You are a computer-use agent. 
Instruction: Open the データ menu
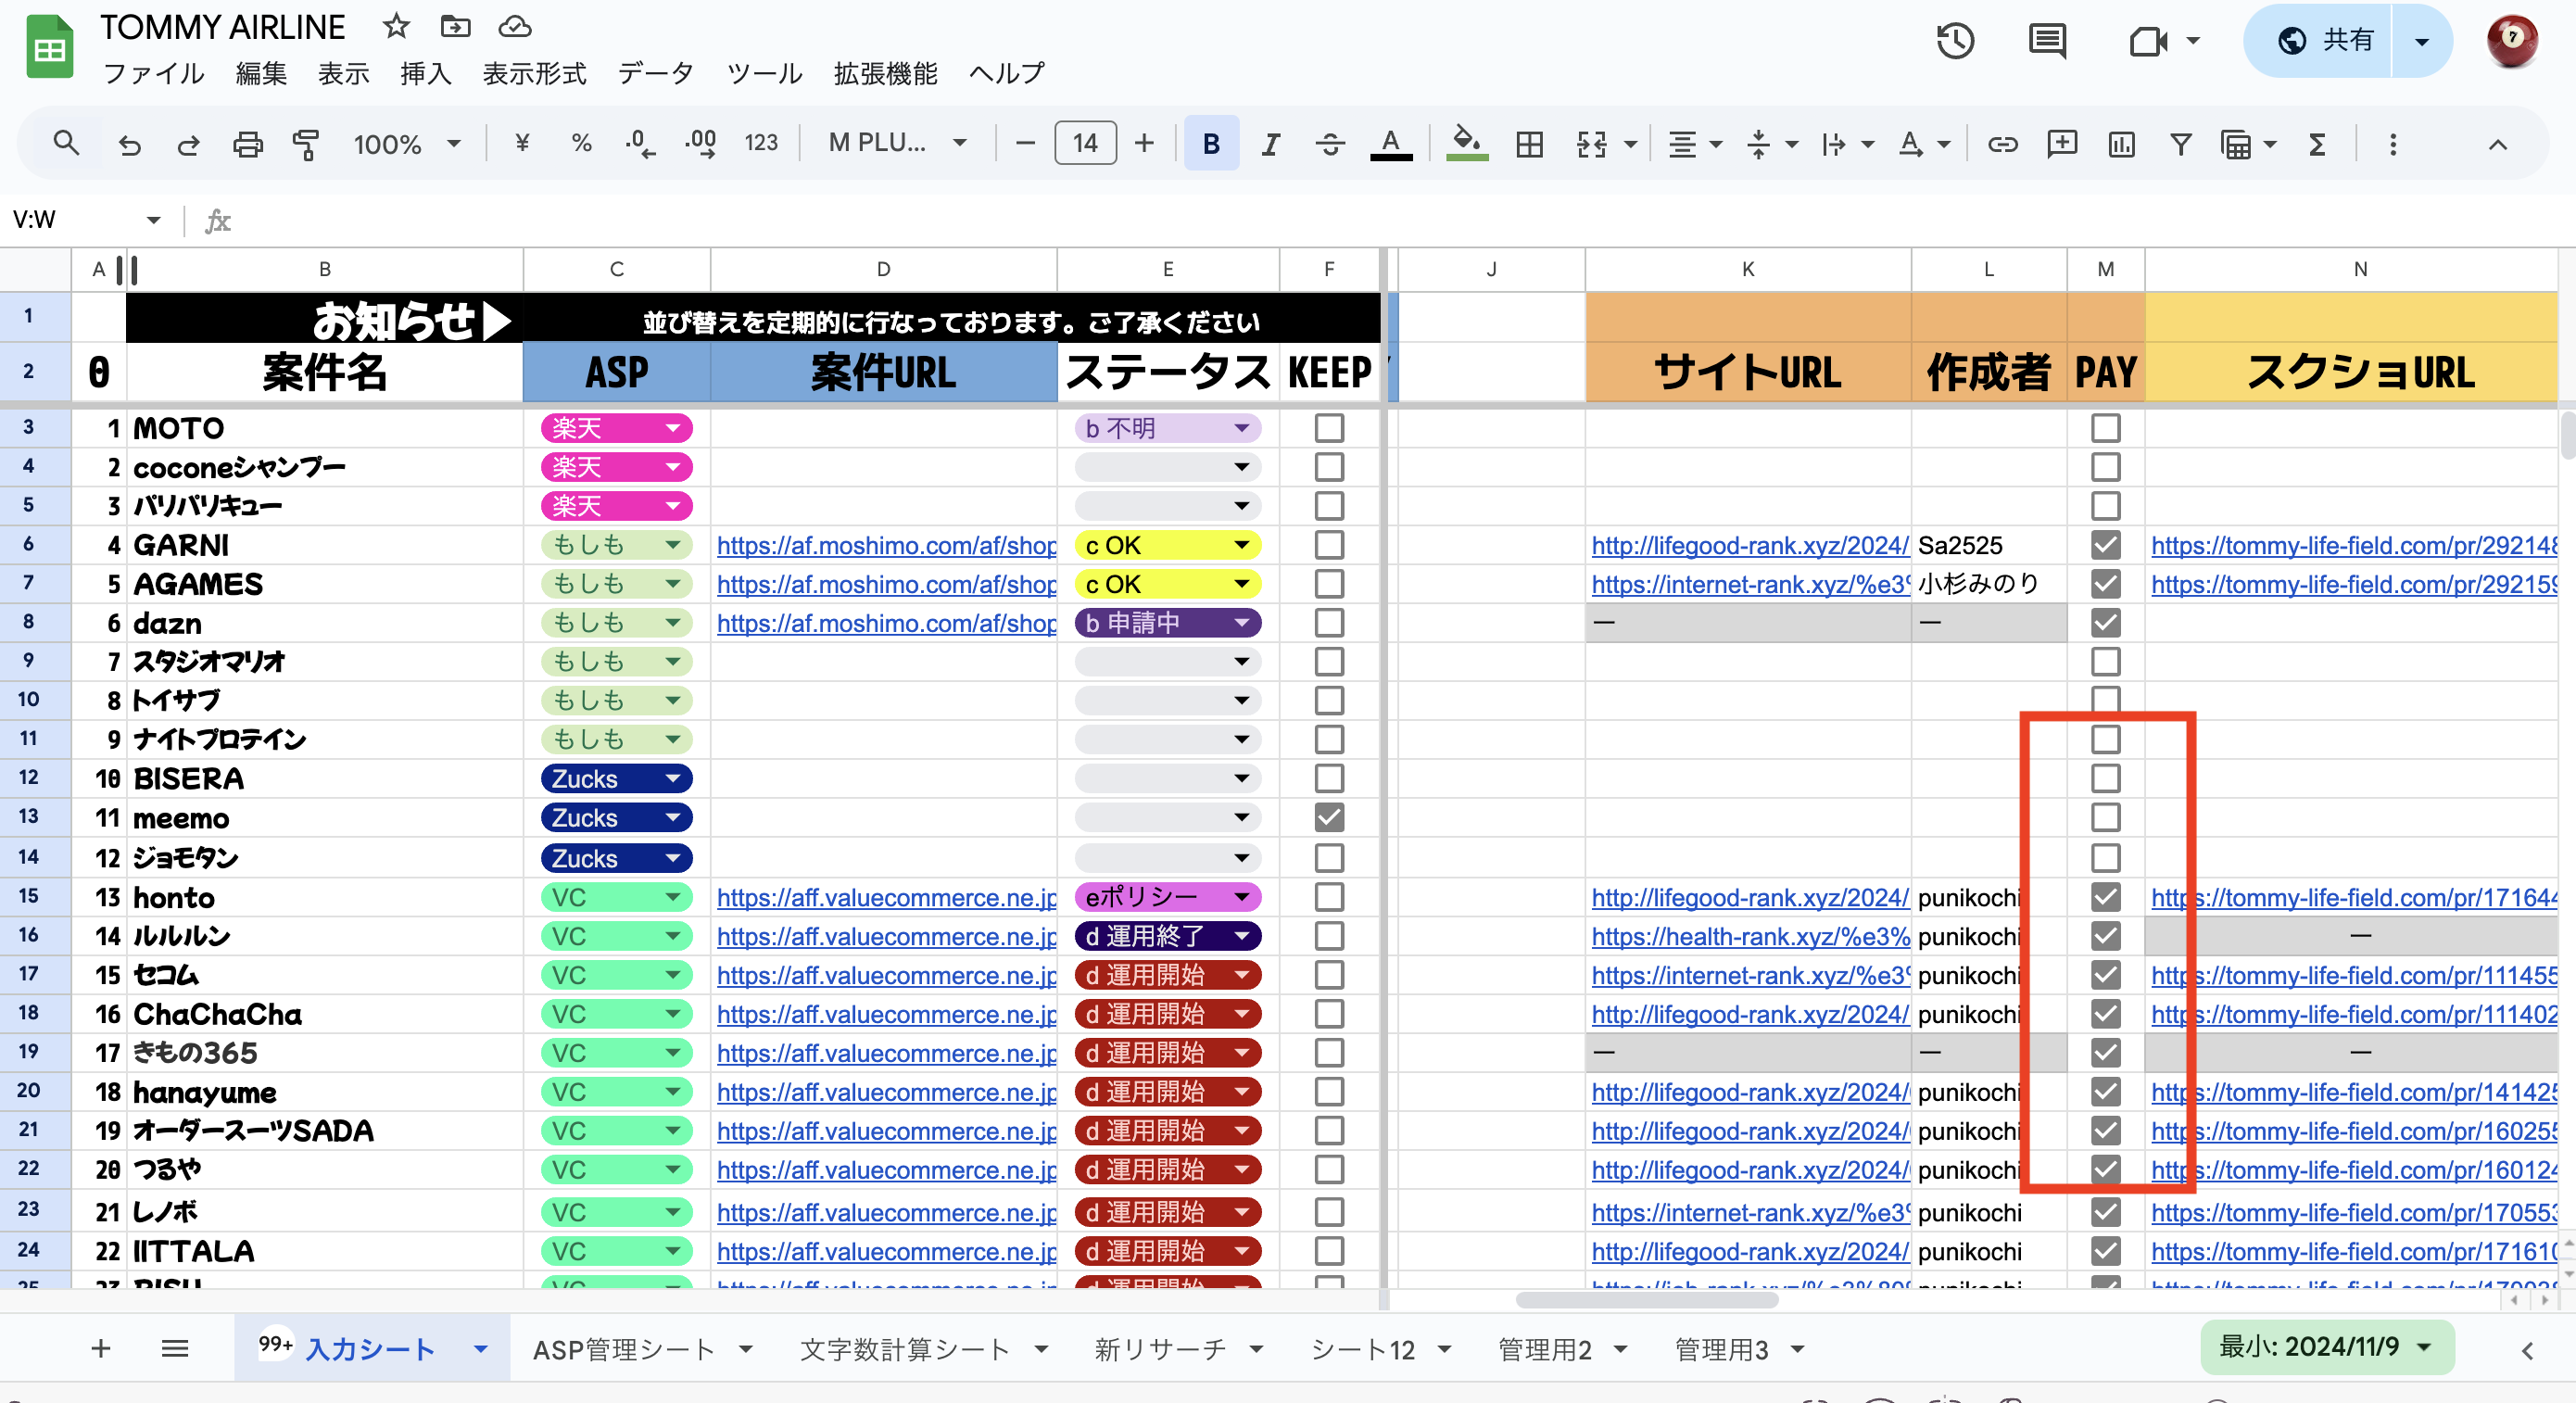click(656, 73)
